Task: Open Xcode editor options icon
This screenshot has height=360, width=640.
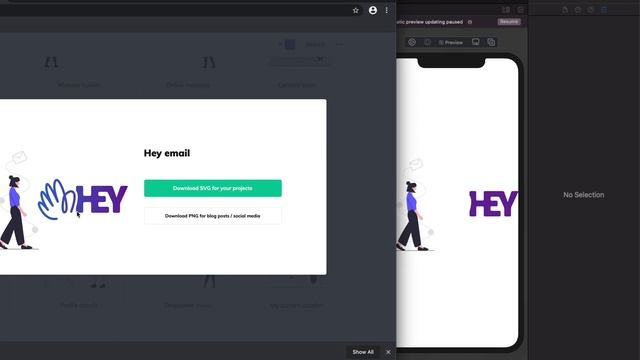Action: coord(506,10)
